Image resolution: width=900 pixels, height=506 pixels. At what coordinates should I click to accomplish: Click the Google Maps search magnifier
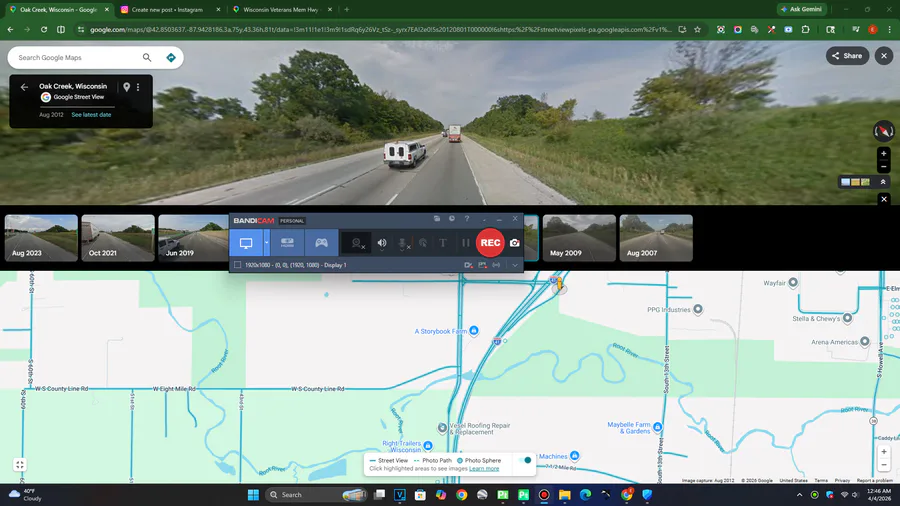click(147, 57)
